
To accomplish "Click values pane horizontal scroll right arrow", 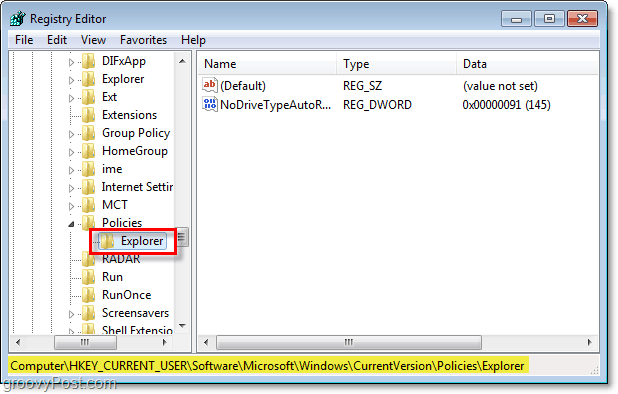I will (x=590, y=342).
